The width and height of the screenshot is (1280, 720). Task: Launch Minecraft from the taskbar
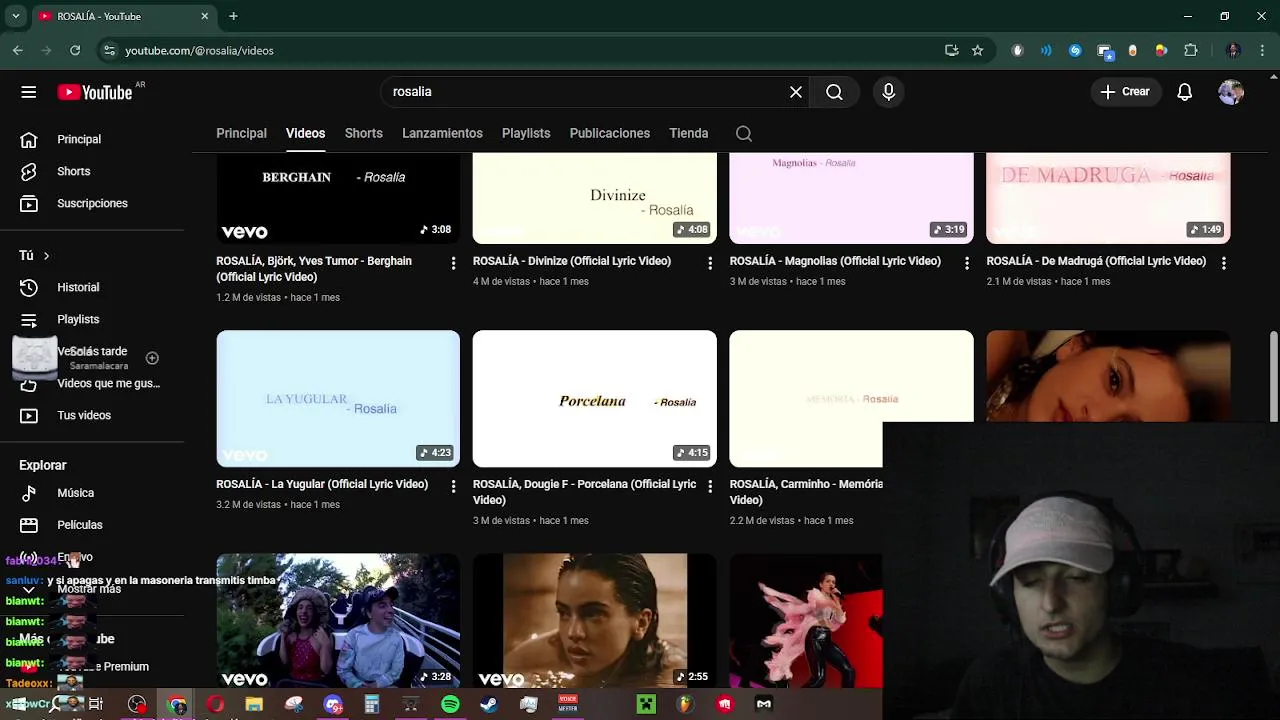point(646,704)
